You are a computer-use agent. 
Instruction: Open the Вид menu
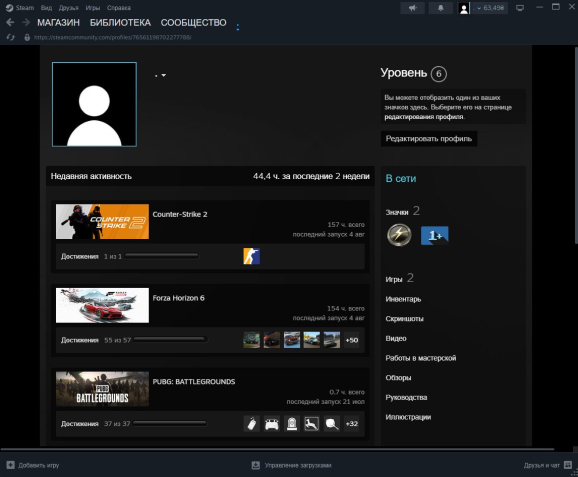click(46, 8)
